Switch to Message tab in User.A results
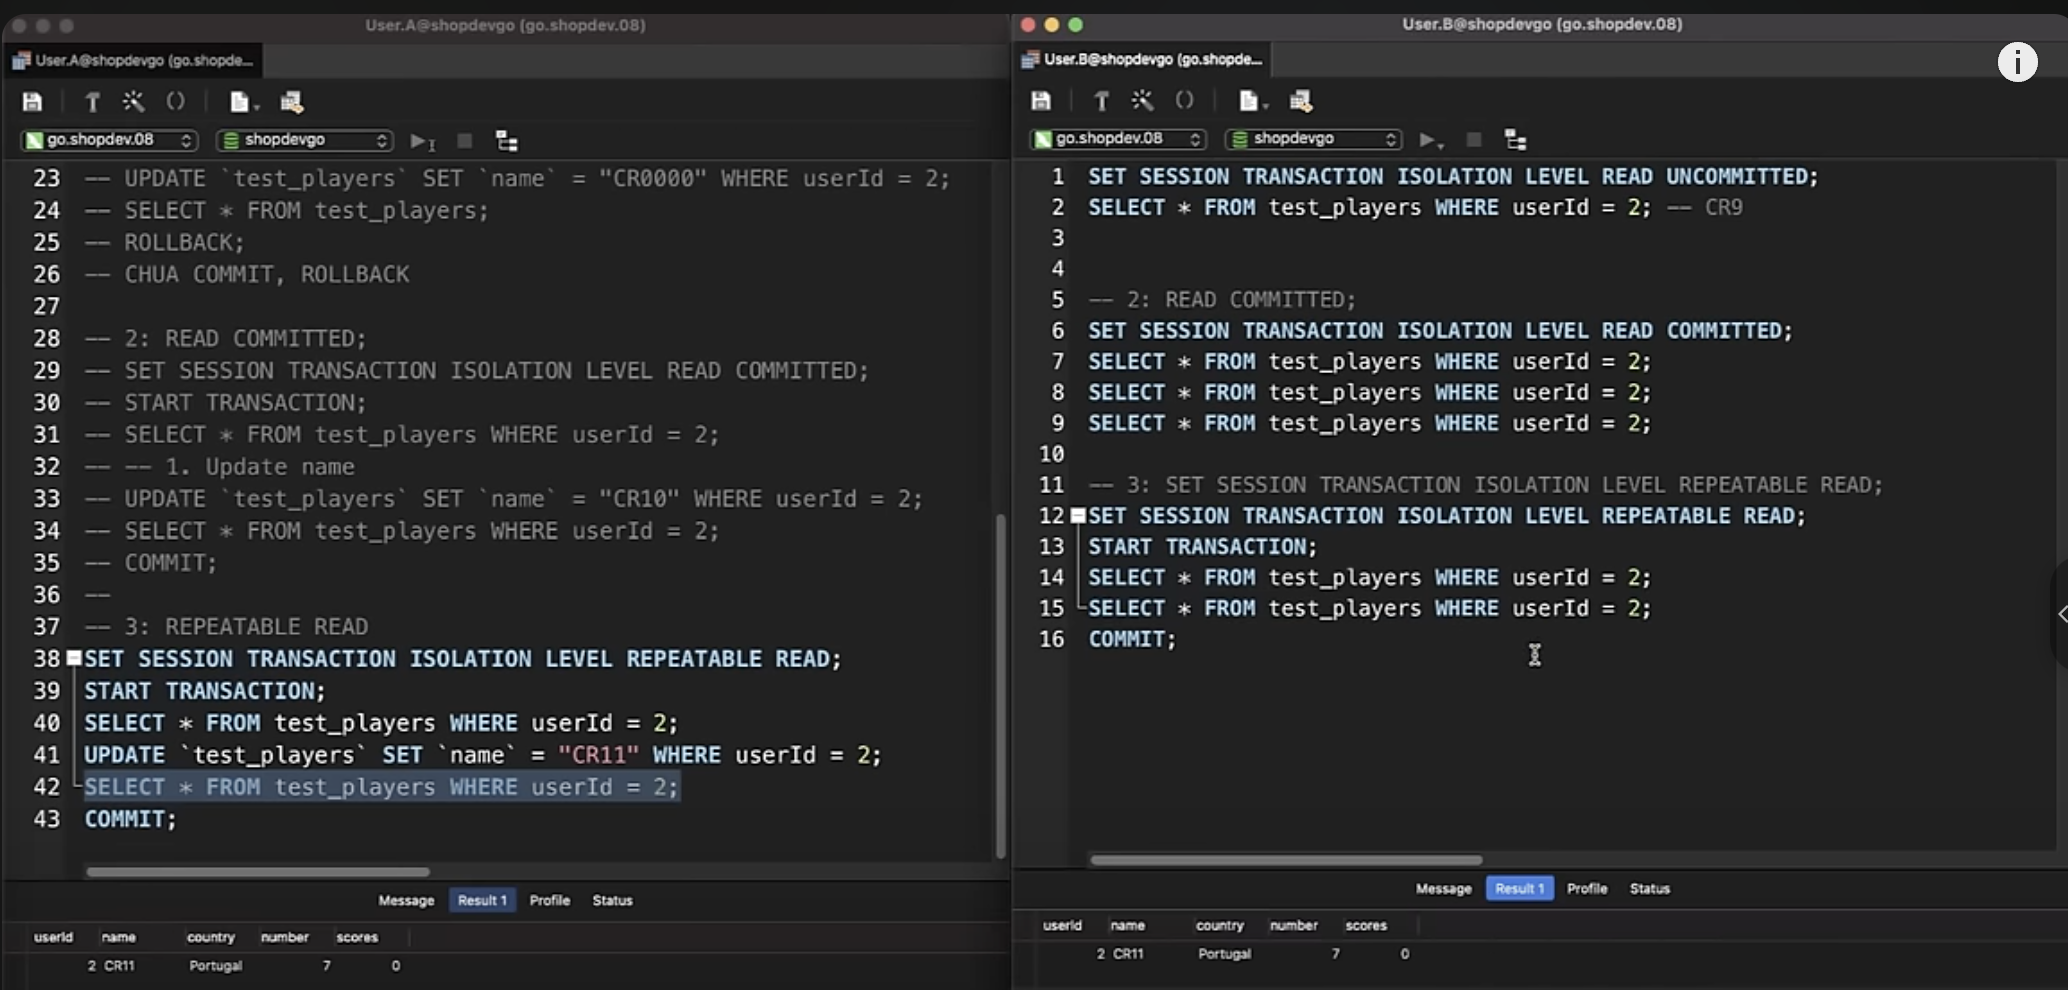The height and width of the screenshot is (990, 2068). point(406,900)
